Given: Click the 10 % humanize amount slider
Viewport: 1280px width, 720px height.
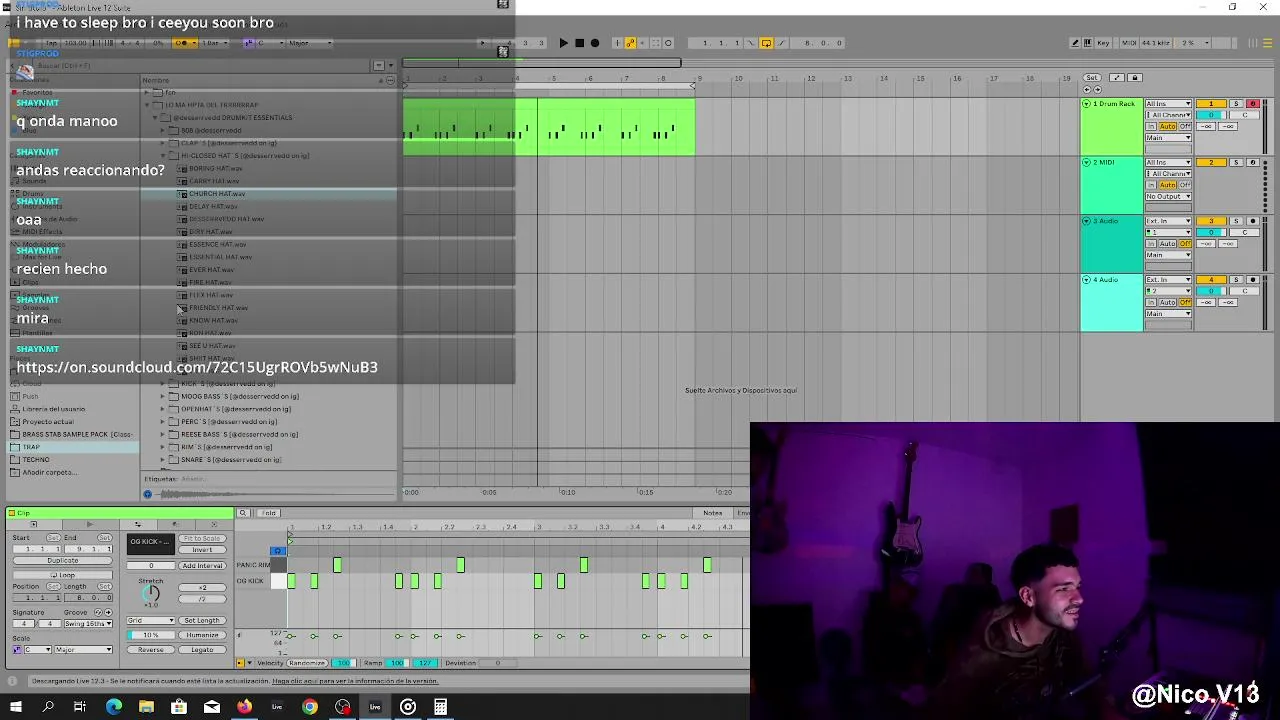Looking at the screenshot, I should click(x=151, y=635).
